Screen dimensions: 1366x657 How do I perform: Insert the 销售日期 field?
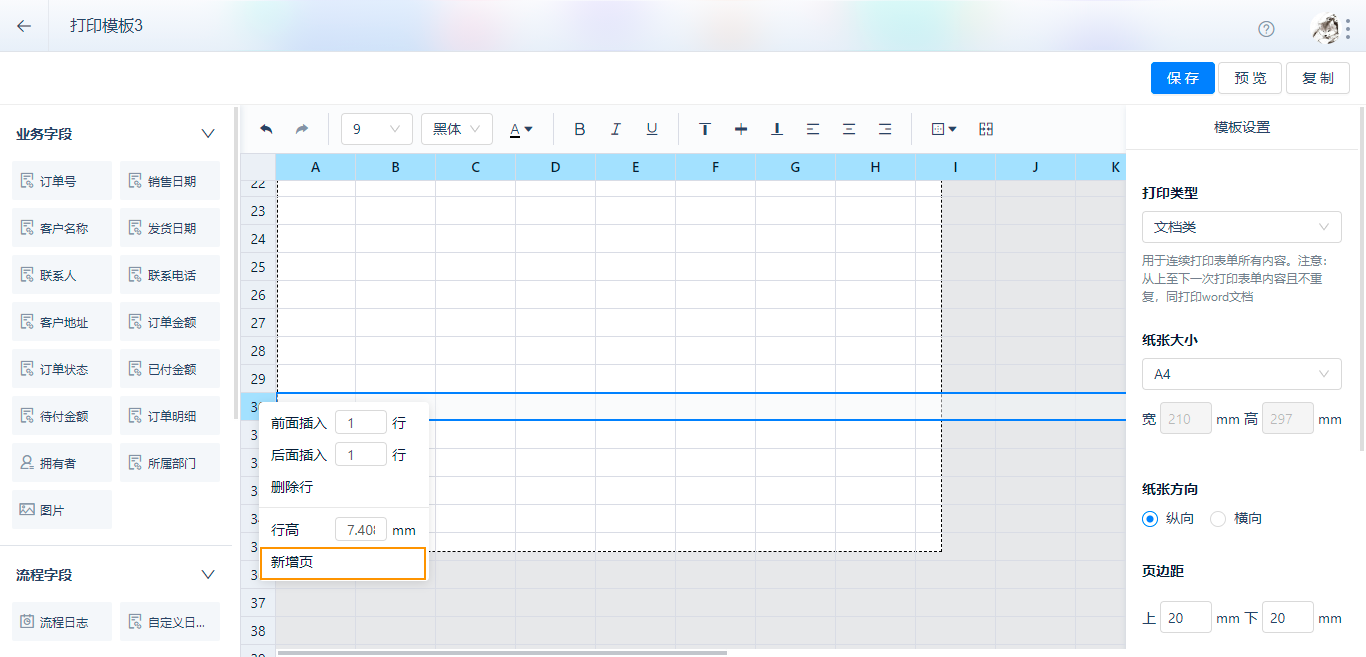point(170,181)
